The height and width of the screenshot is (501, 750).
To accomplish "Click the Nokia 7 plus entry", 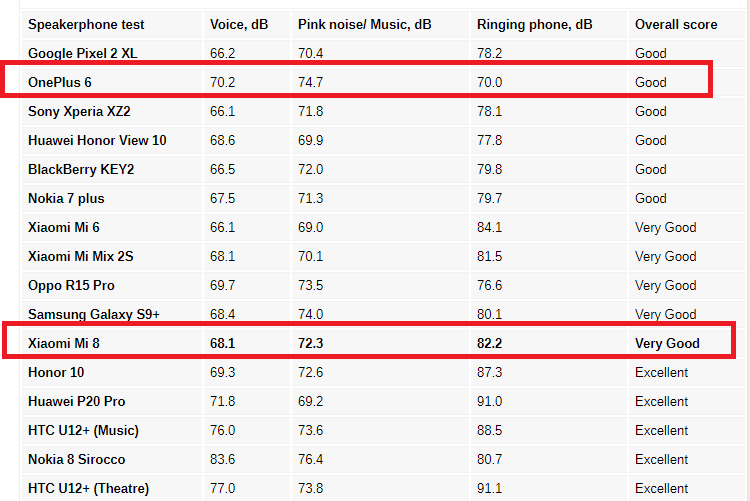I will tap(66, 198).
